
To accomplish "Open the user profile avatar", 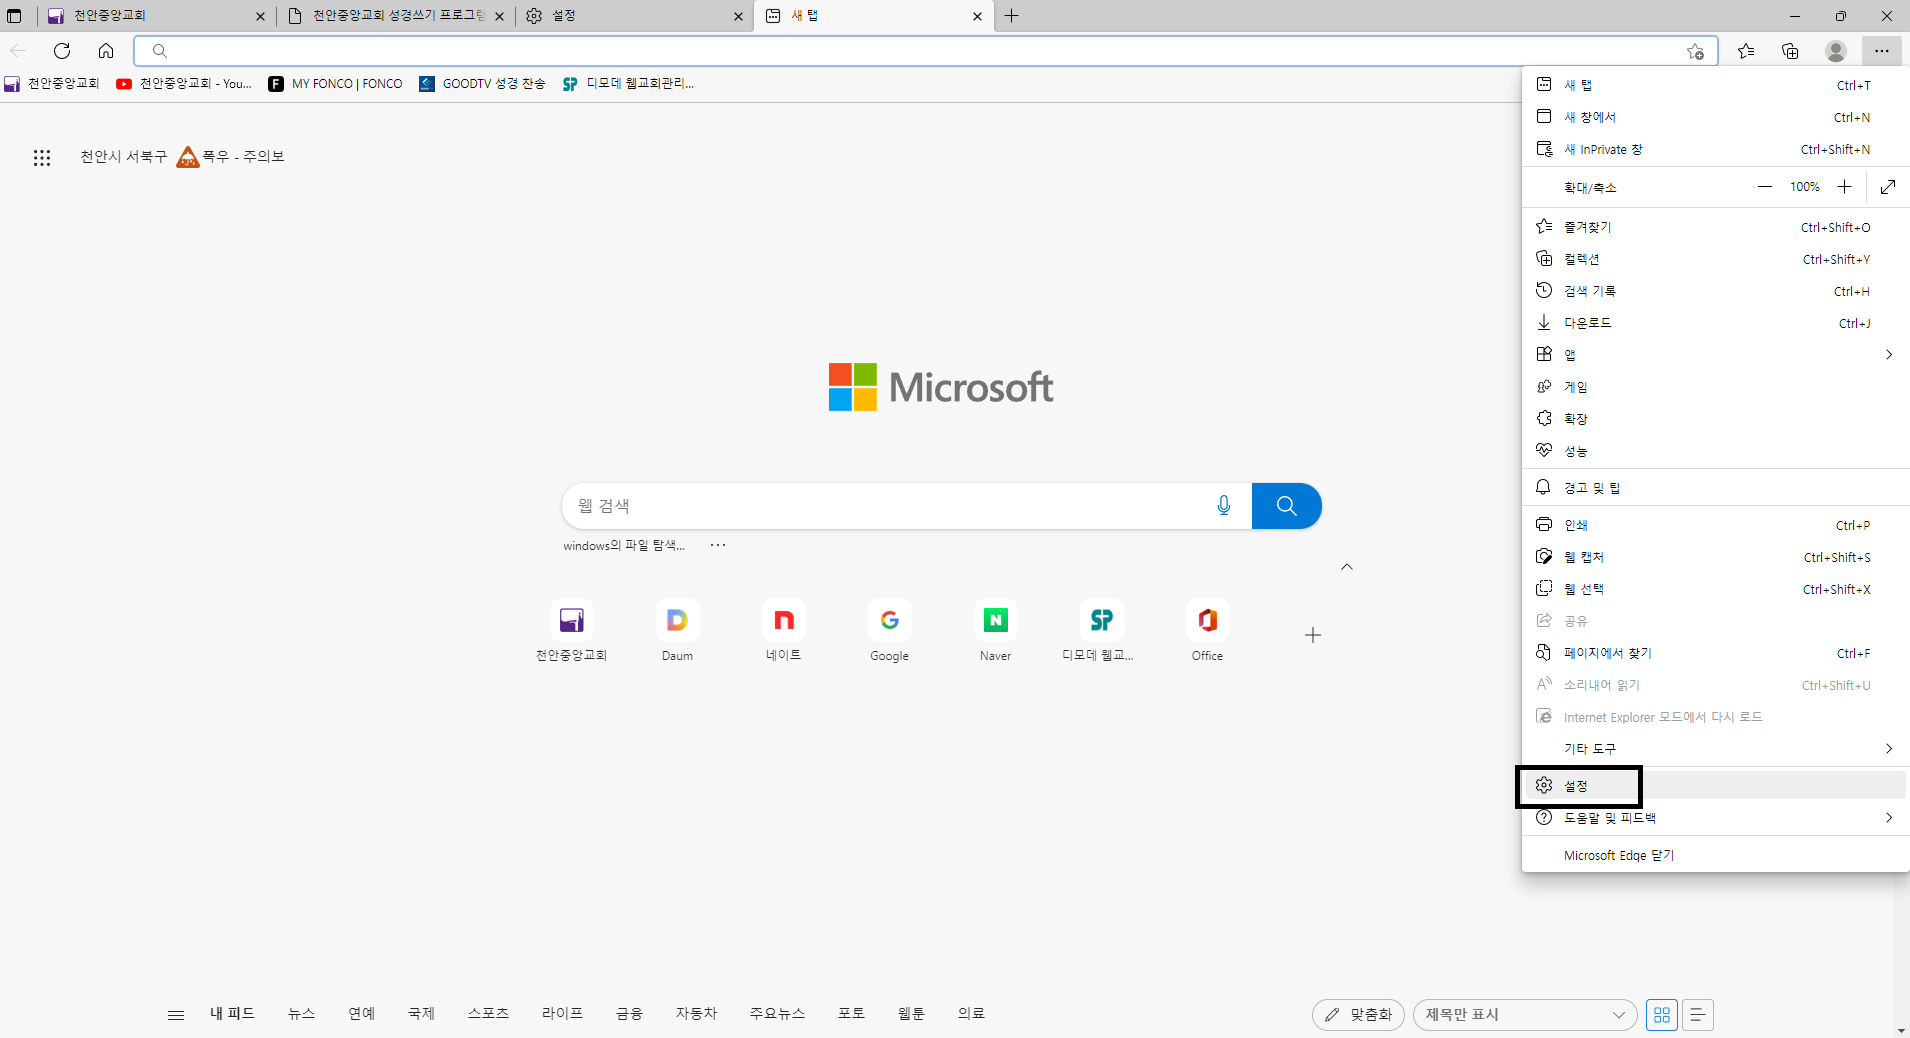I will 1836,51.
